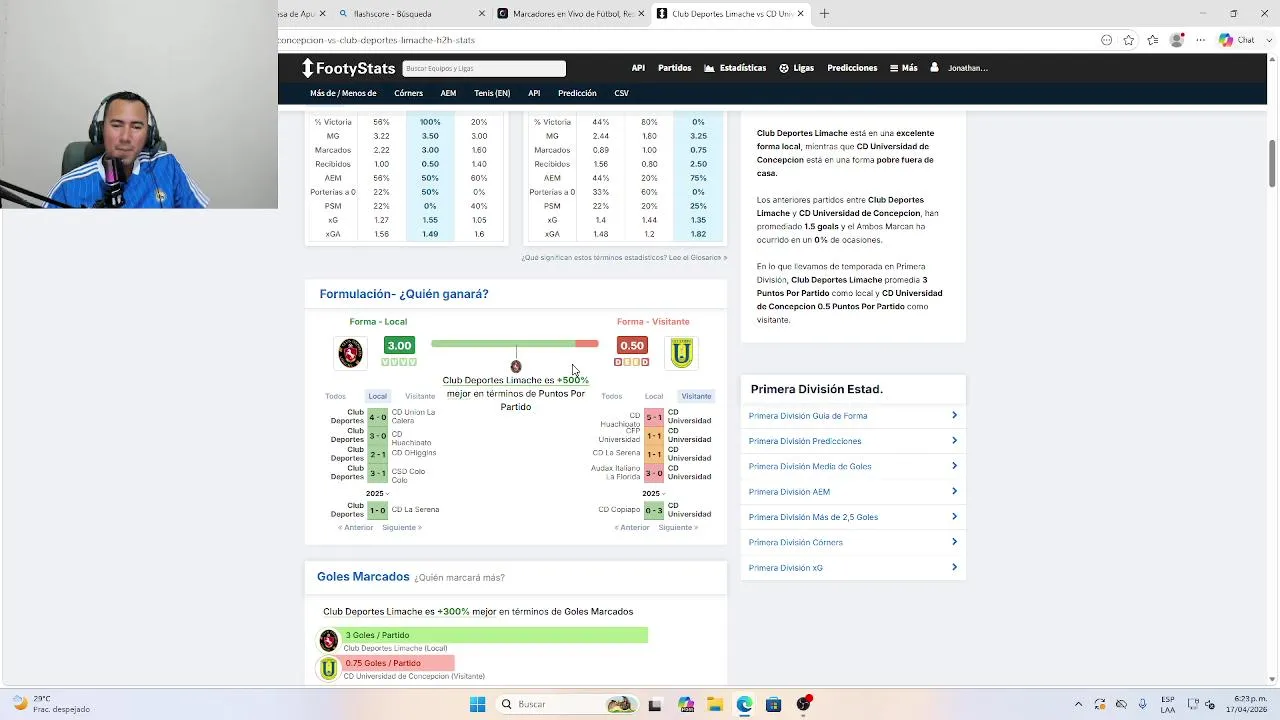Select Local filter under Forma Visitante
The image size is (1280, 720).
[654, 396]
